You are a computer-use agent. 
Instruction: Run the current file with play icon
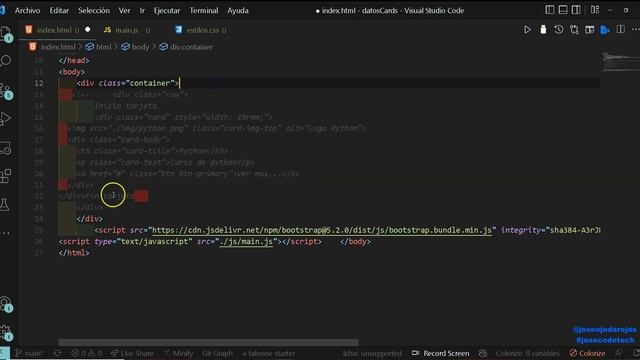click(527, 30)
